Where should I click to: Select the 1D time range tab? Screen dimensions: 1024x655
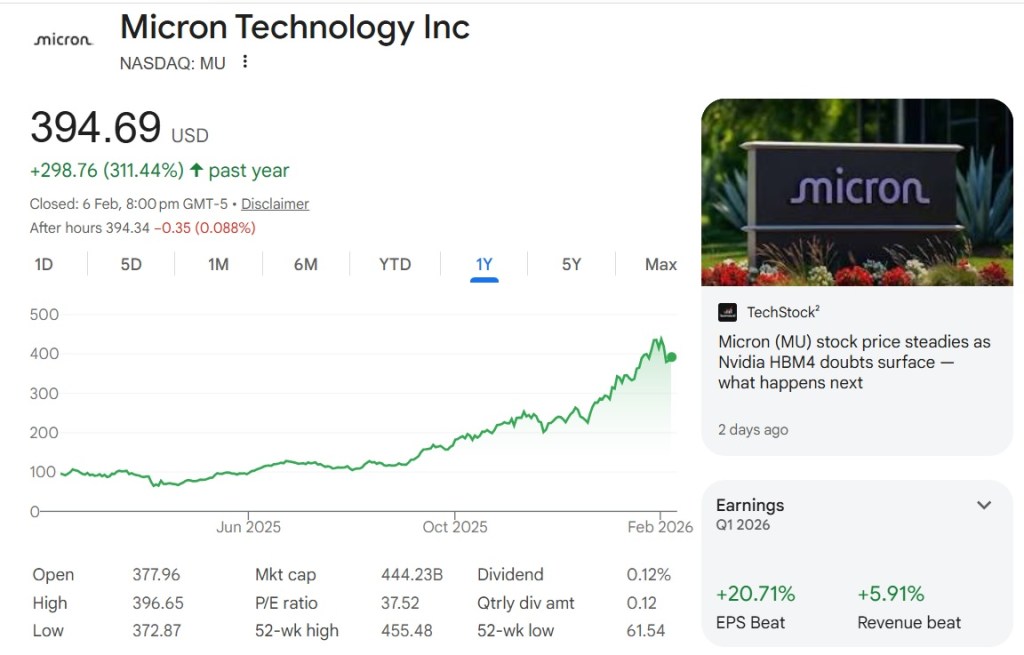(x=44, y=264)
